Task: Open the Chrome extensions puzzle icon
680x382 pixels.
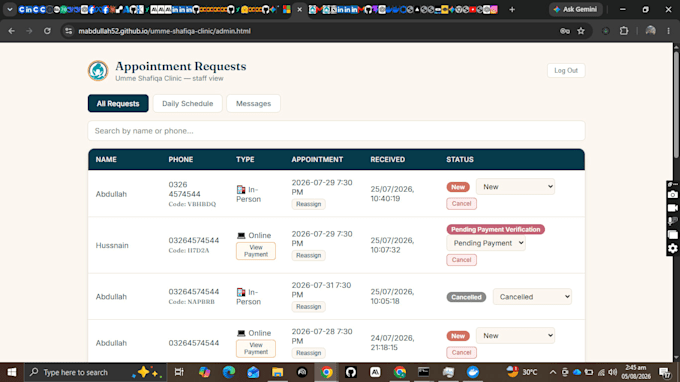Action: [624, 31]
